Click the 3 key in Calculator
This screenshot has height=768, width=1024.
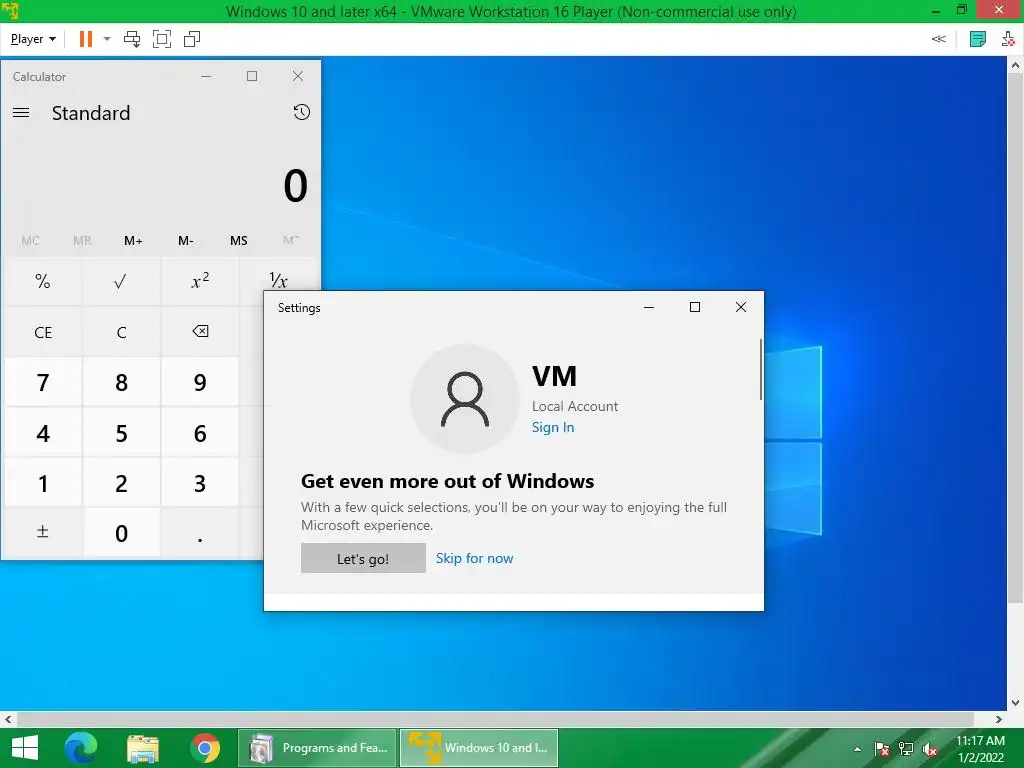tap(200, 483)
